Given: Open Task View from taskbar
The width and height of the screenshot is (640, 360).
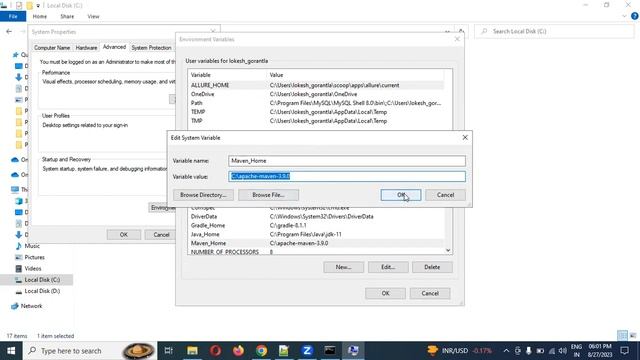Looking at the screenshot, I should pyautogui.click(x=168, y=351).
